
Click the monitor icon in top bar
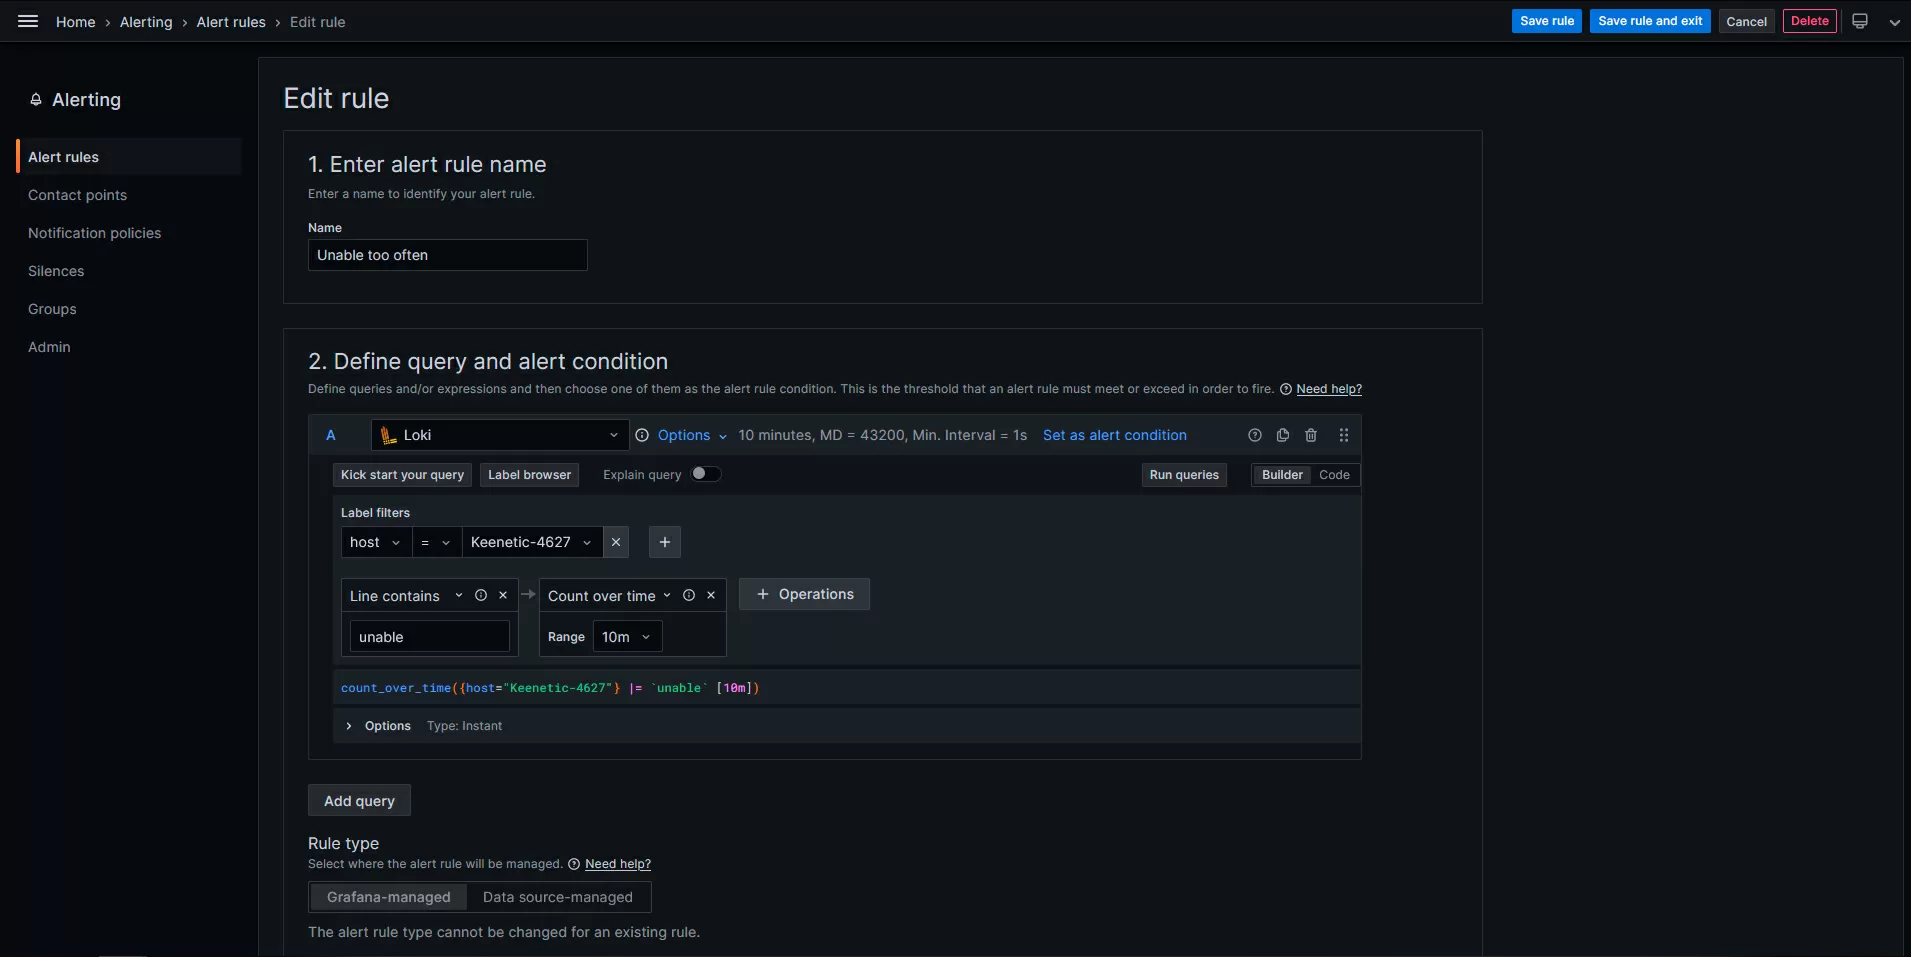click(1860, 21)
